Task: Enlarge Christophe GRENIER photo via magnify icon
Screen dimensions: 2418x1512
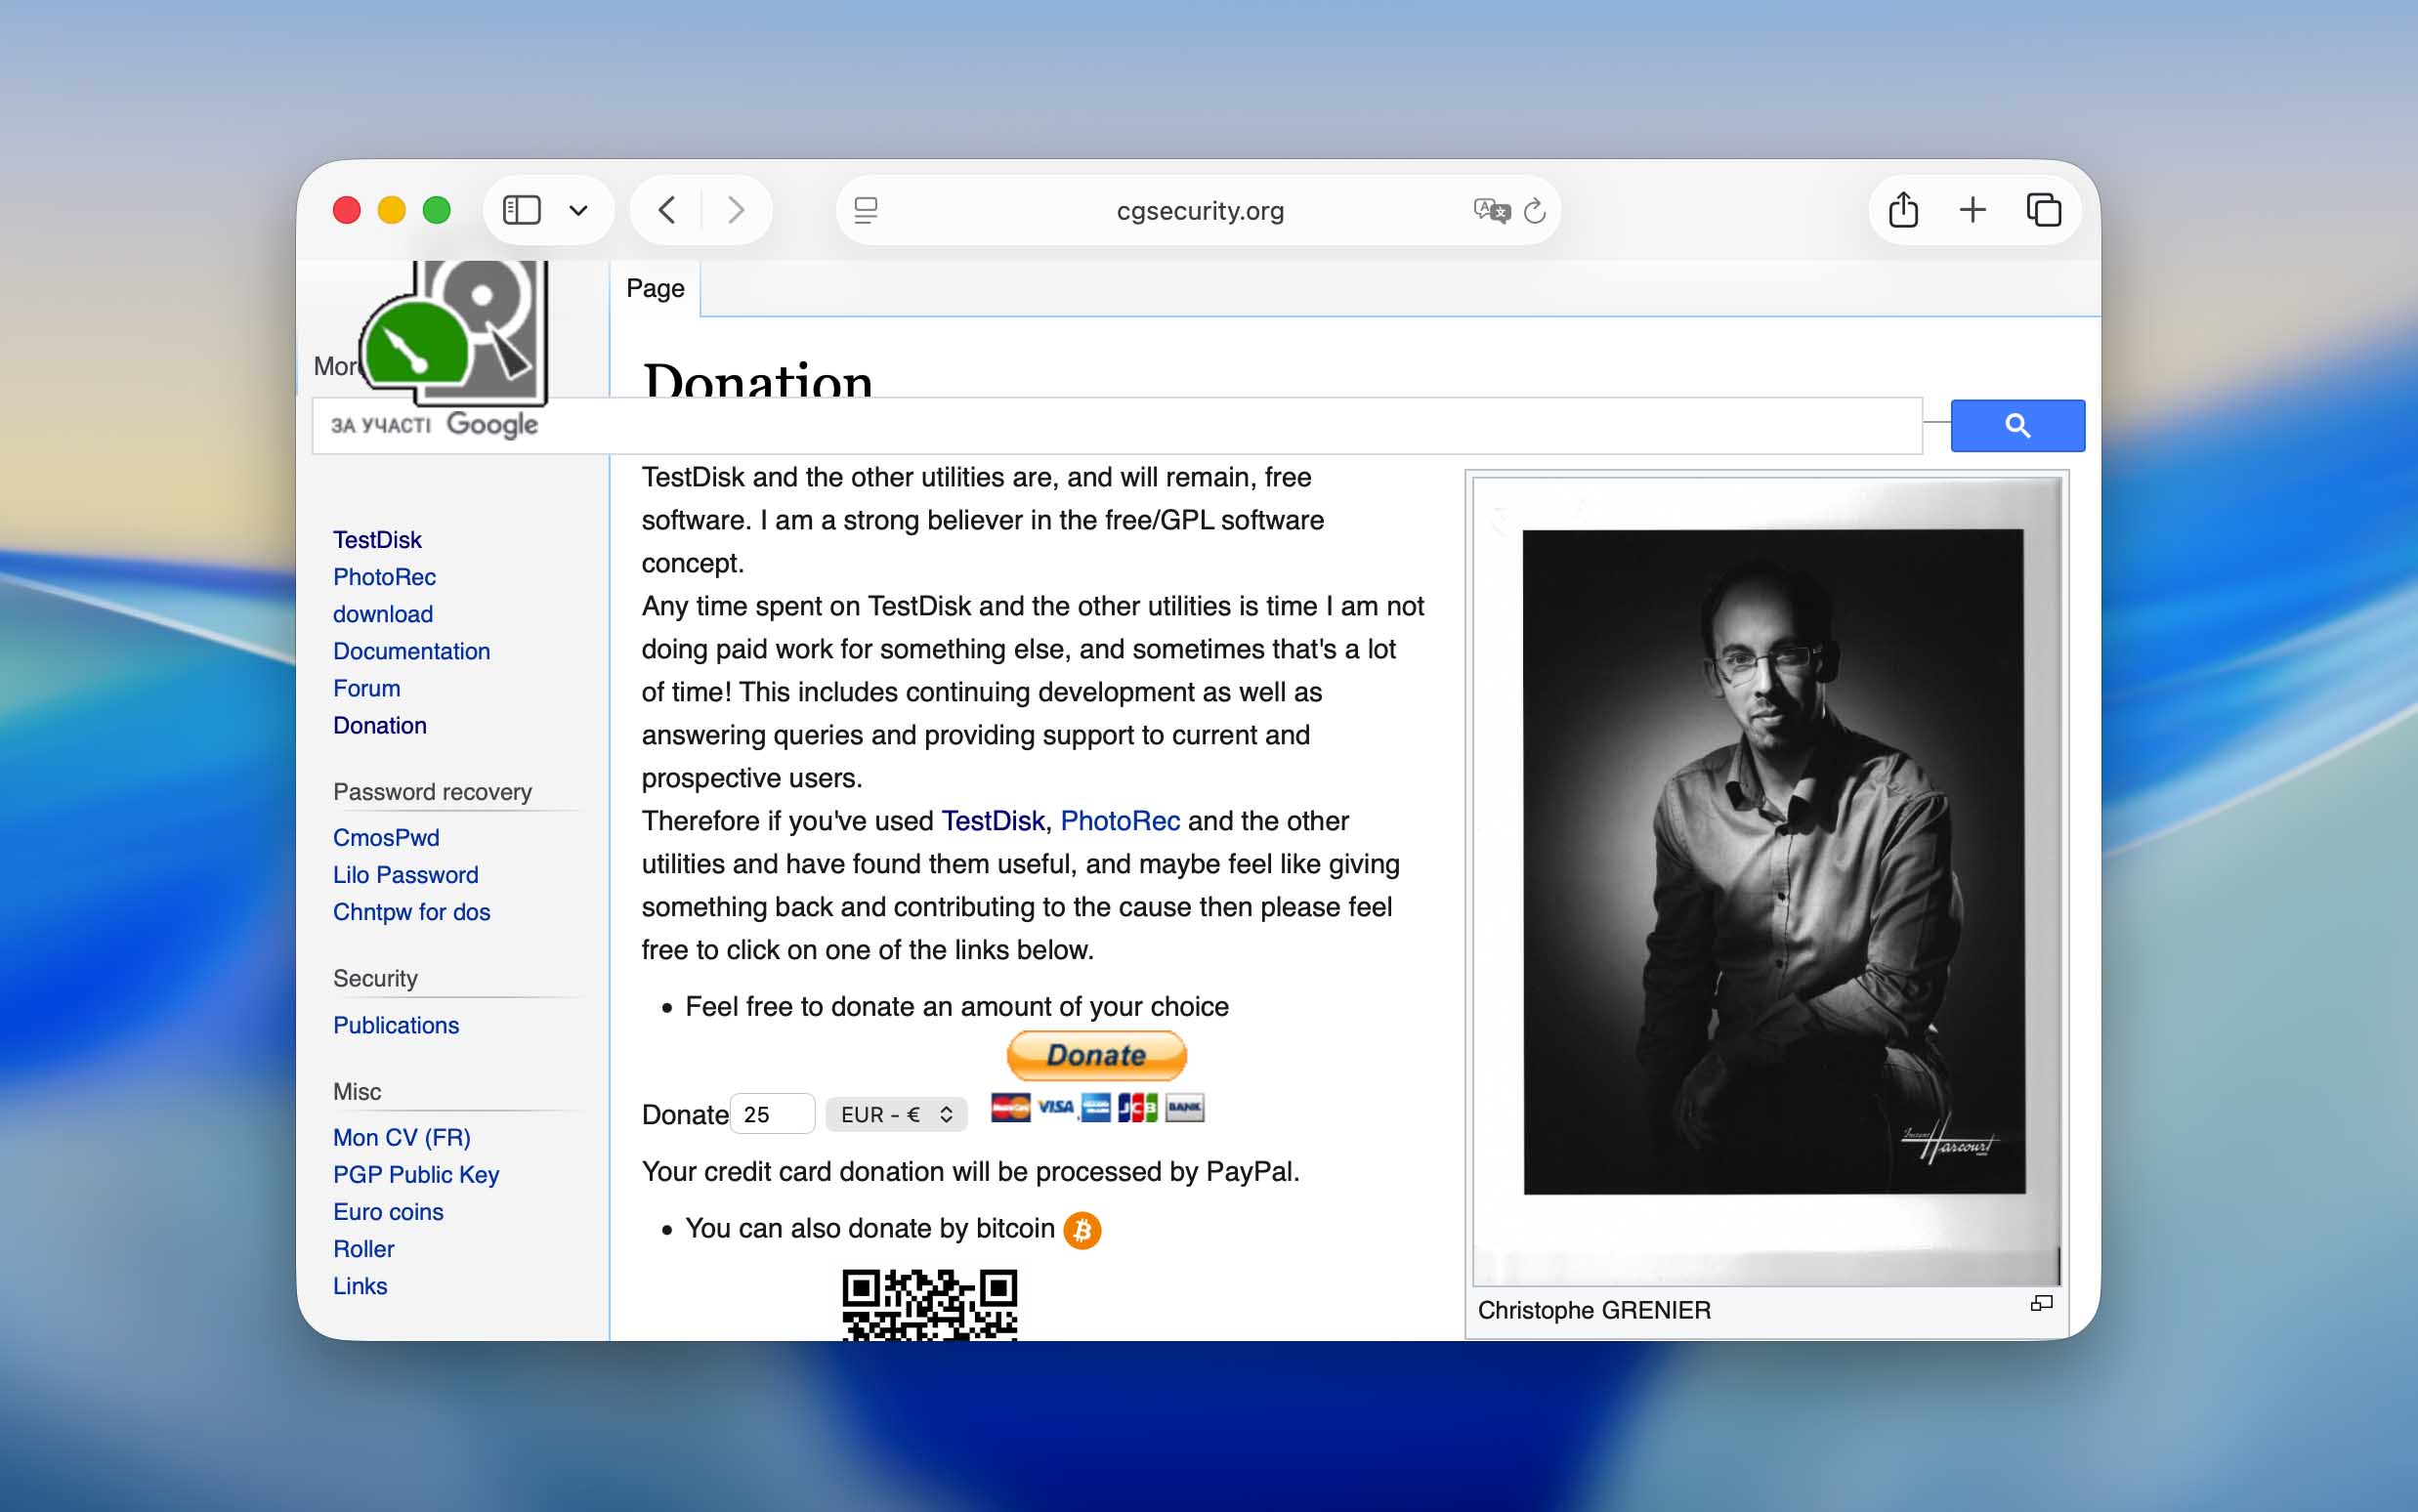Action: (2041, 1303)
